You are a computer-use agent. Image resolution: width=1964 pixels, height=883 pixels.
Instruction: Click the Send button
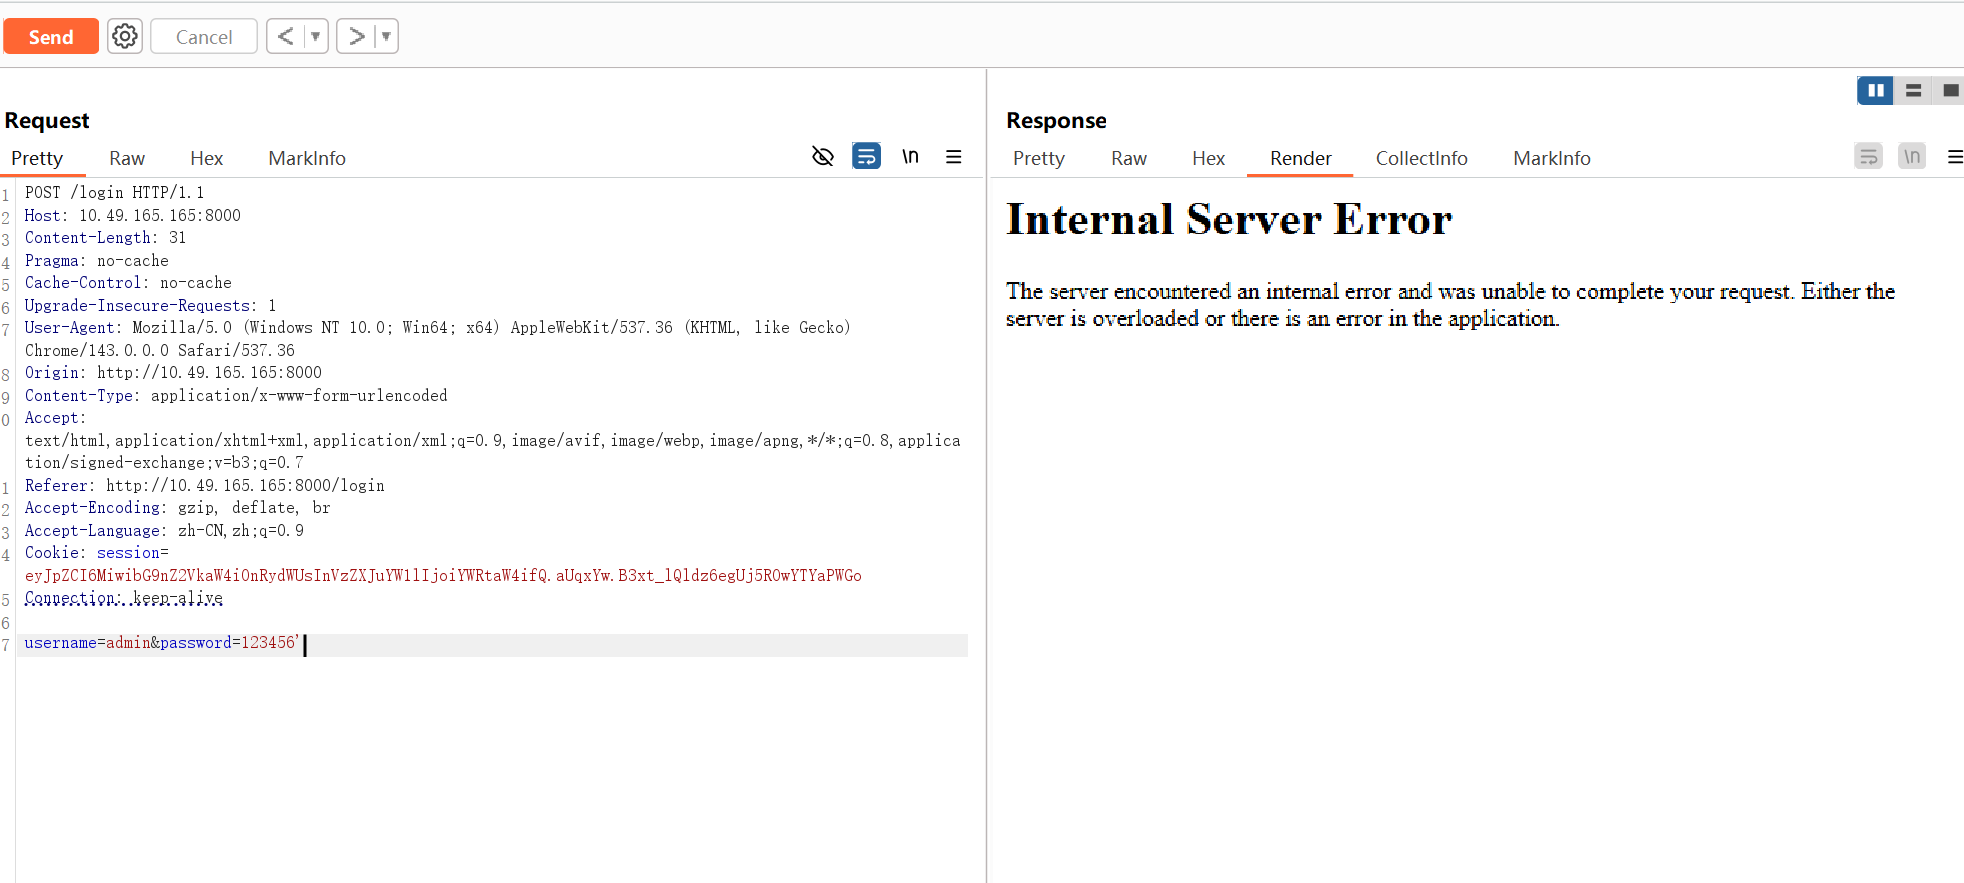[51, 37]
